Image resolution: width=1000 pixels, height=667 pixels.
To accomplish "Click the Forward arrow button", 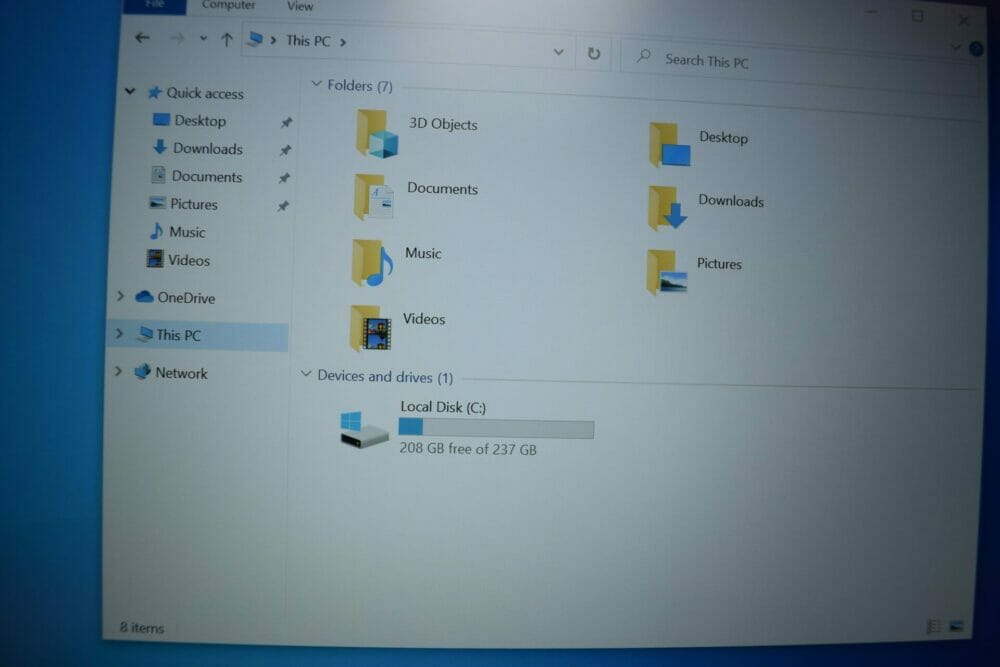I will click(x=177, y=39).
